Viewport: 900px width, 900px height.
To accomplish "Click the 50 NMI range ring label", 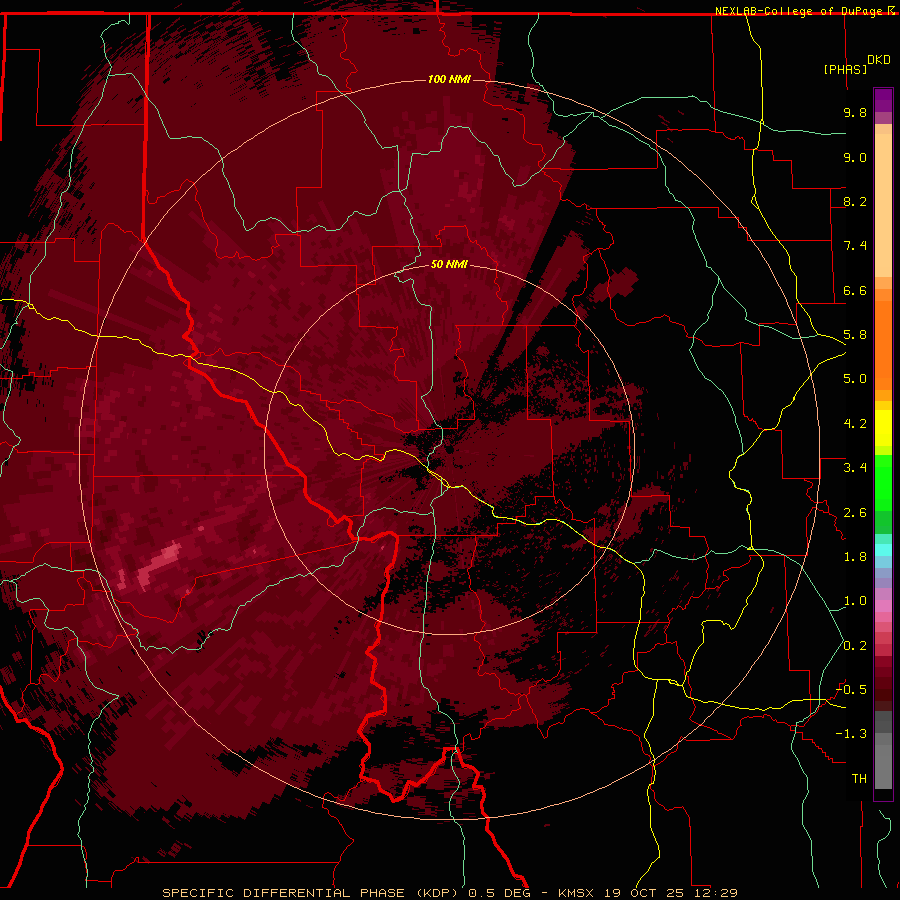I will click(x=449, y=264).
